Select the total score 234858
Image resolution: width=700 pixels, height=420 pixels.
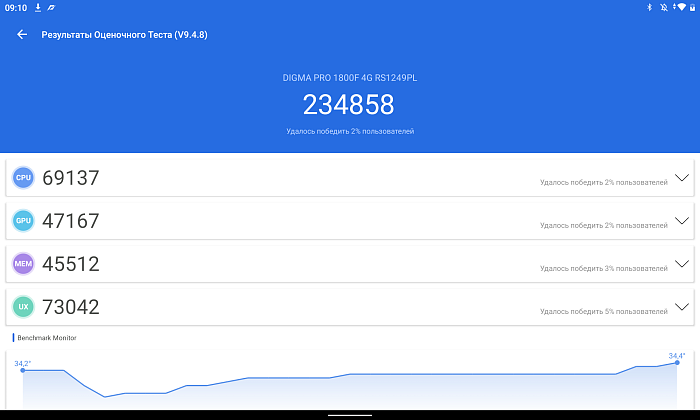tap(349, 104)
